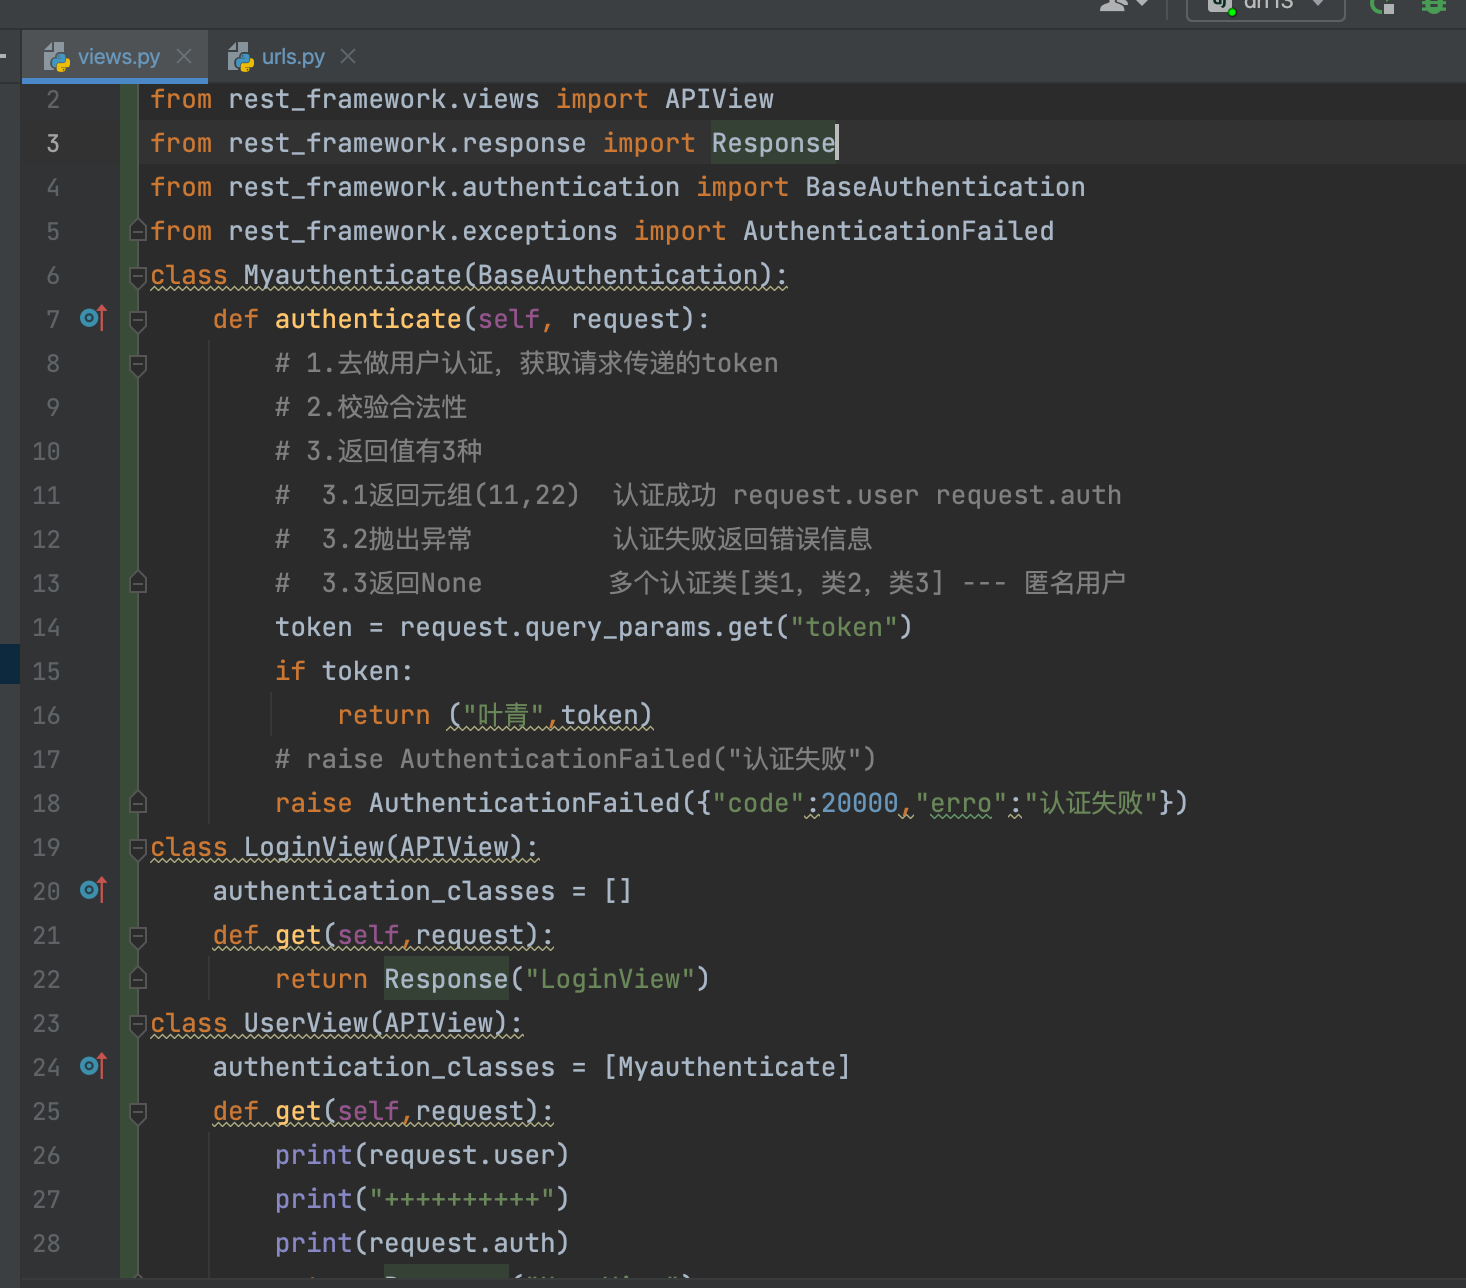The width and height of the screenshot is (1466, 1288).
Task: Click the comment '# 3.返回值有3种'
Action: pyautogui.click(x=378, y=451)
